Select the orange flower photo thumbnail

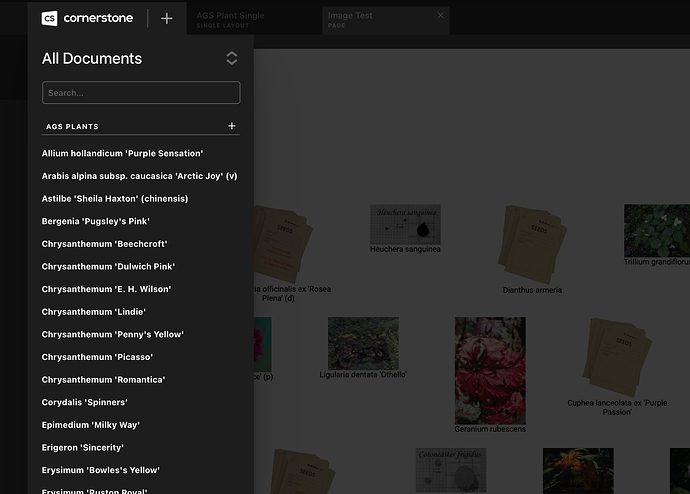coord(578,471)
